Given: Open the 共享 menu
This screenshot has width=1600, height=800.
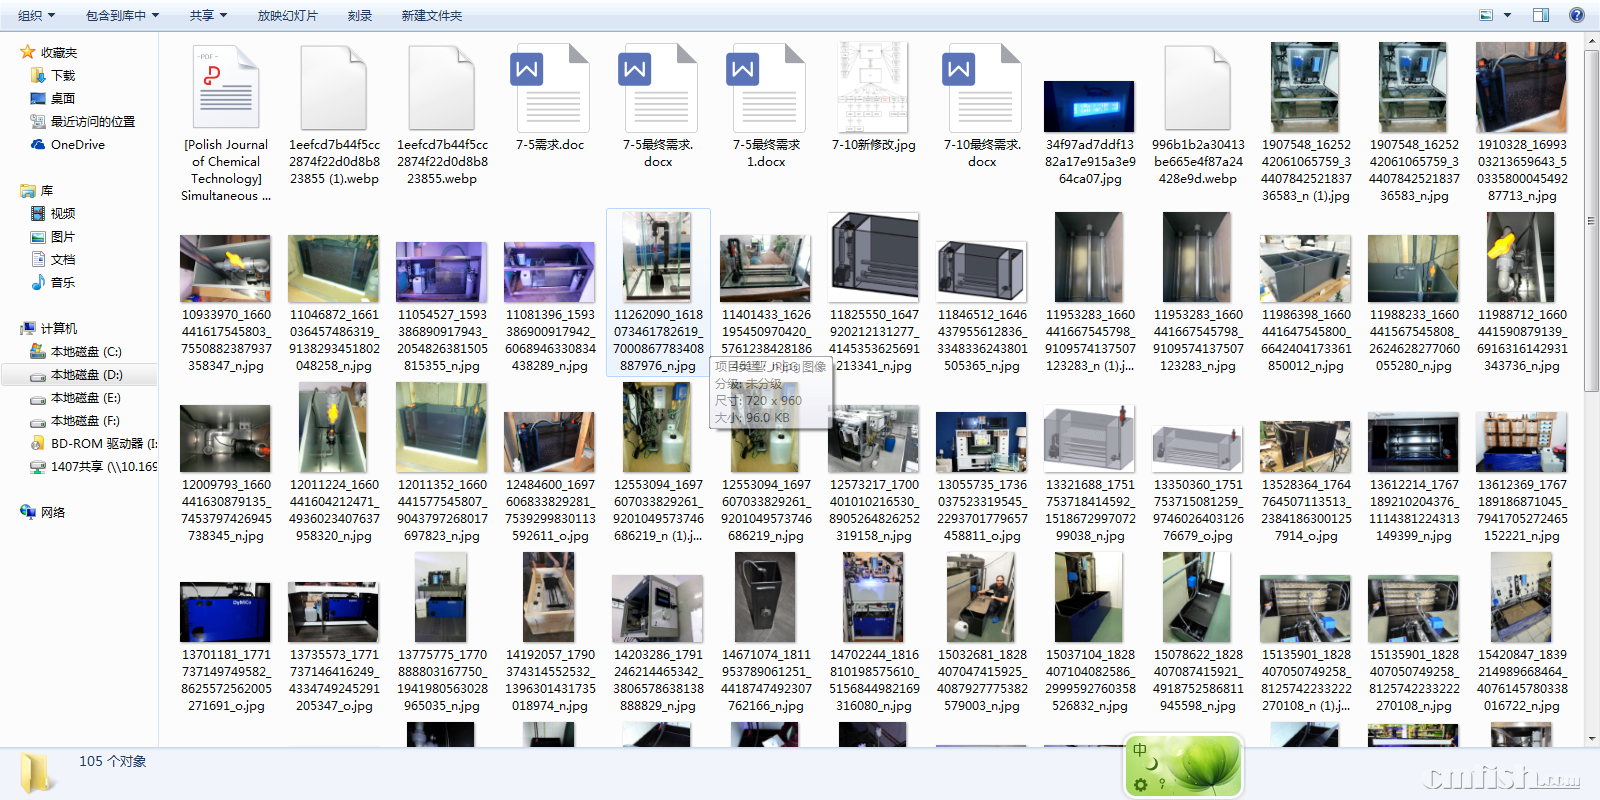Looking at the screenshot, I should [208, 16].
